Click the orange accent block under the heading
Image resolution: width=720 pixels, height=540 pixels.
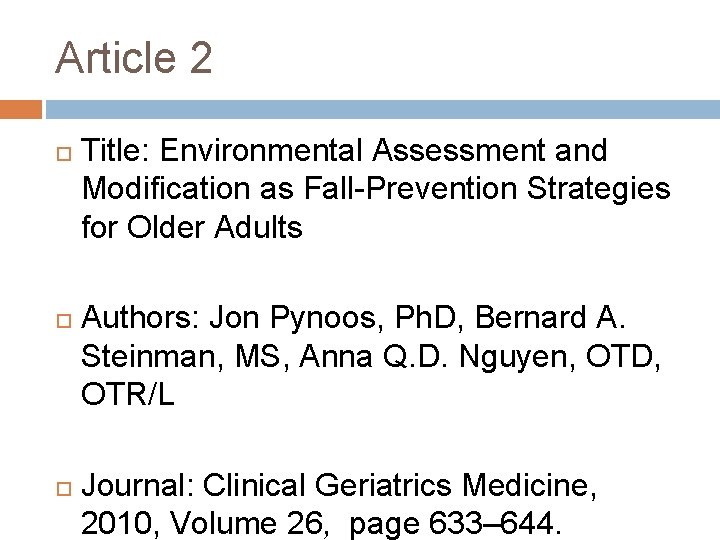click(x=21, y=109)
